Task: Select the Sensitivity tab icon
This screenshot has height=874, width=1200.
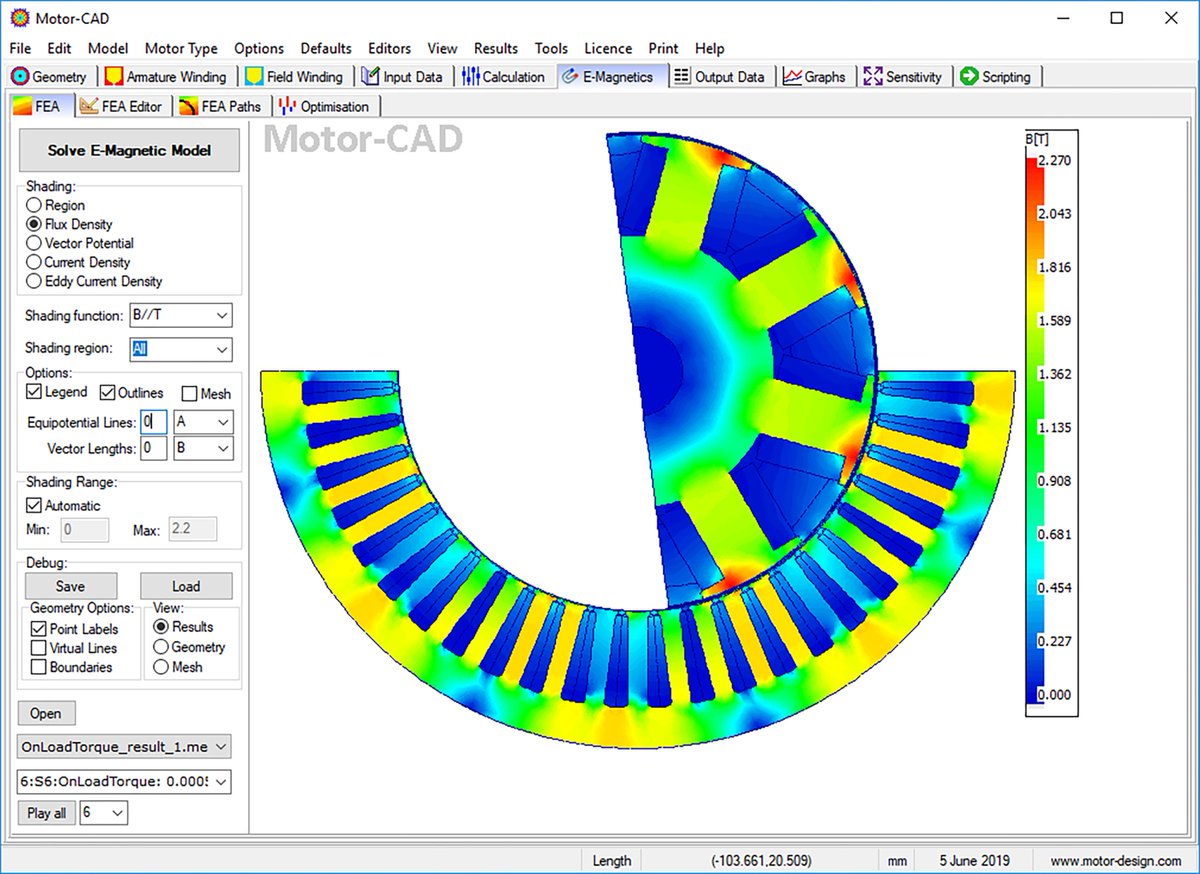Action: click(873, 77)
